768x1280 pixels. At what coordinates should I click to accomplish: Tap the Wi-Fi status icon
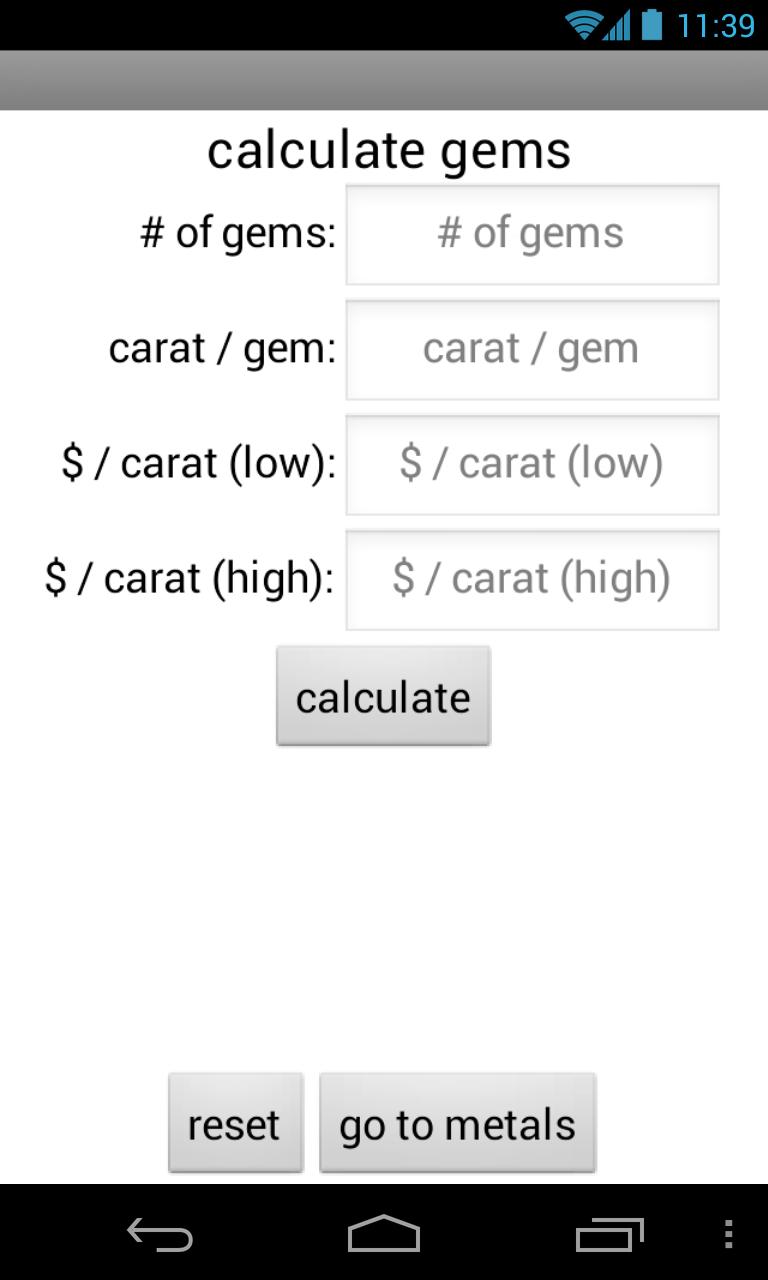tap(582, 25)
